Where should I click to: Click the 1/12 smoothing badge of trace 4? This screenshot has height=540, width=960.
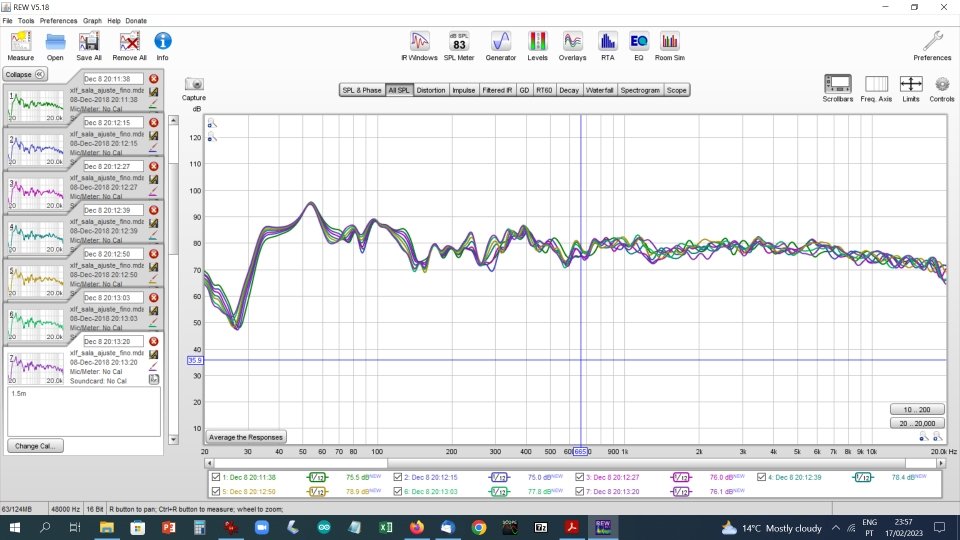863,477
